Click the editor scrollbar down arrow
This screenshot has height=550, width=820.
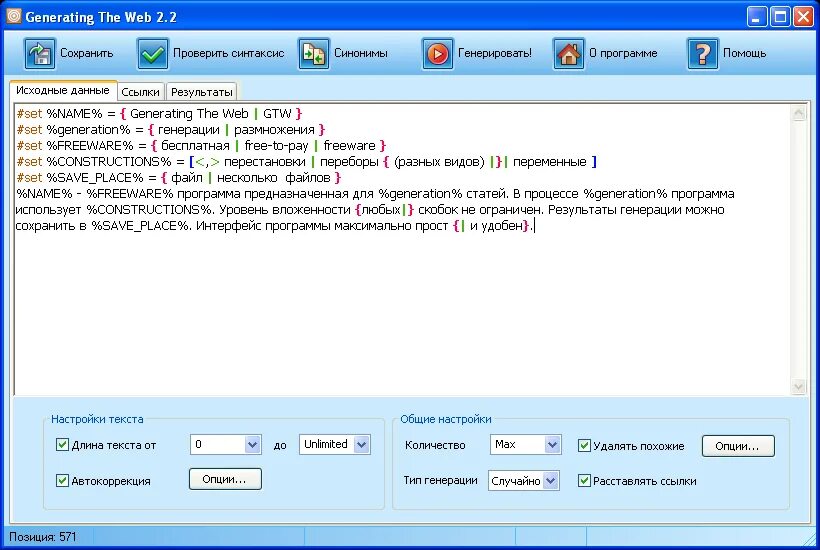[x=799, y=387]
